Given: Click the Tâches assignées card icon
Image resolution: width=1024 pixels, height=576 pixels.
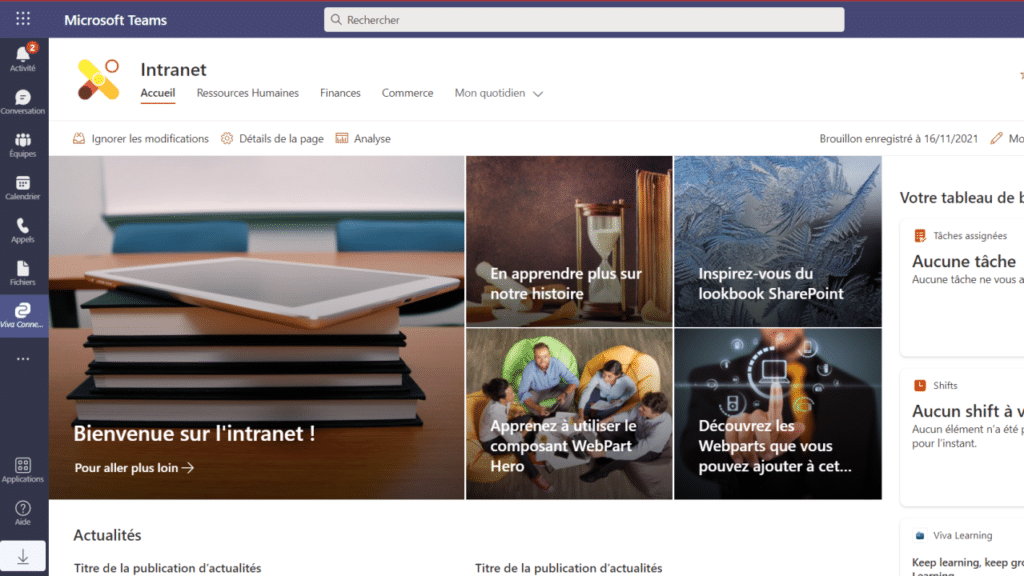Looking at the screenshot, I should pos(920,236).
